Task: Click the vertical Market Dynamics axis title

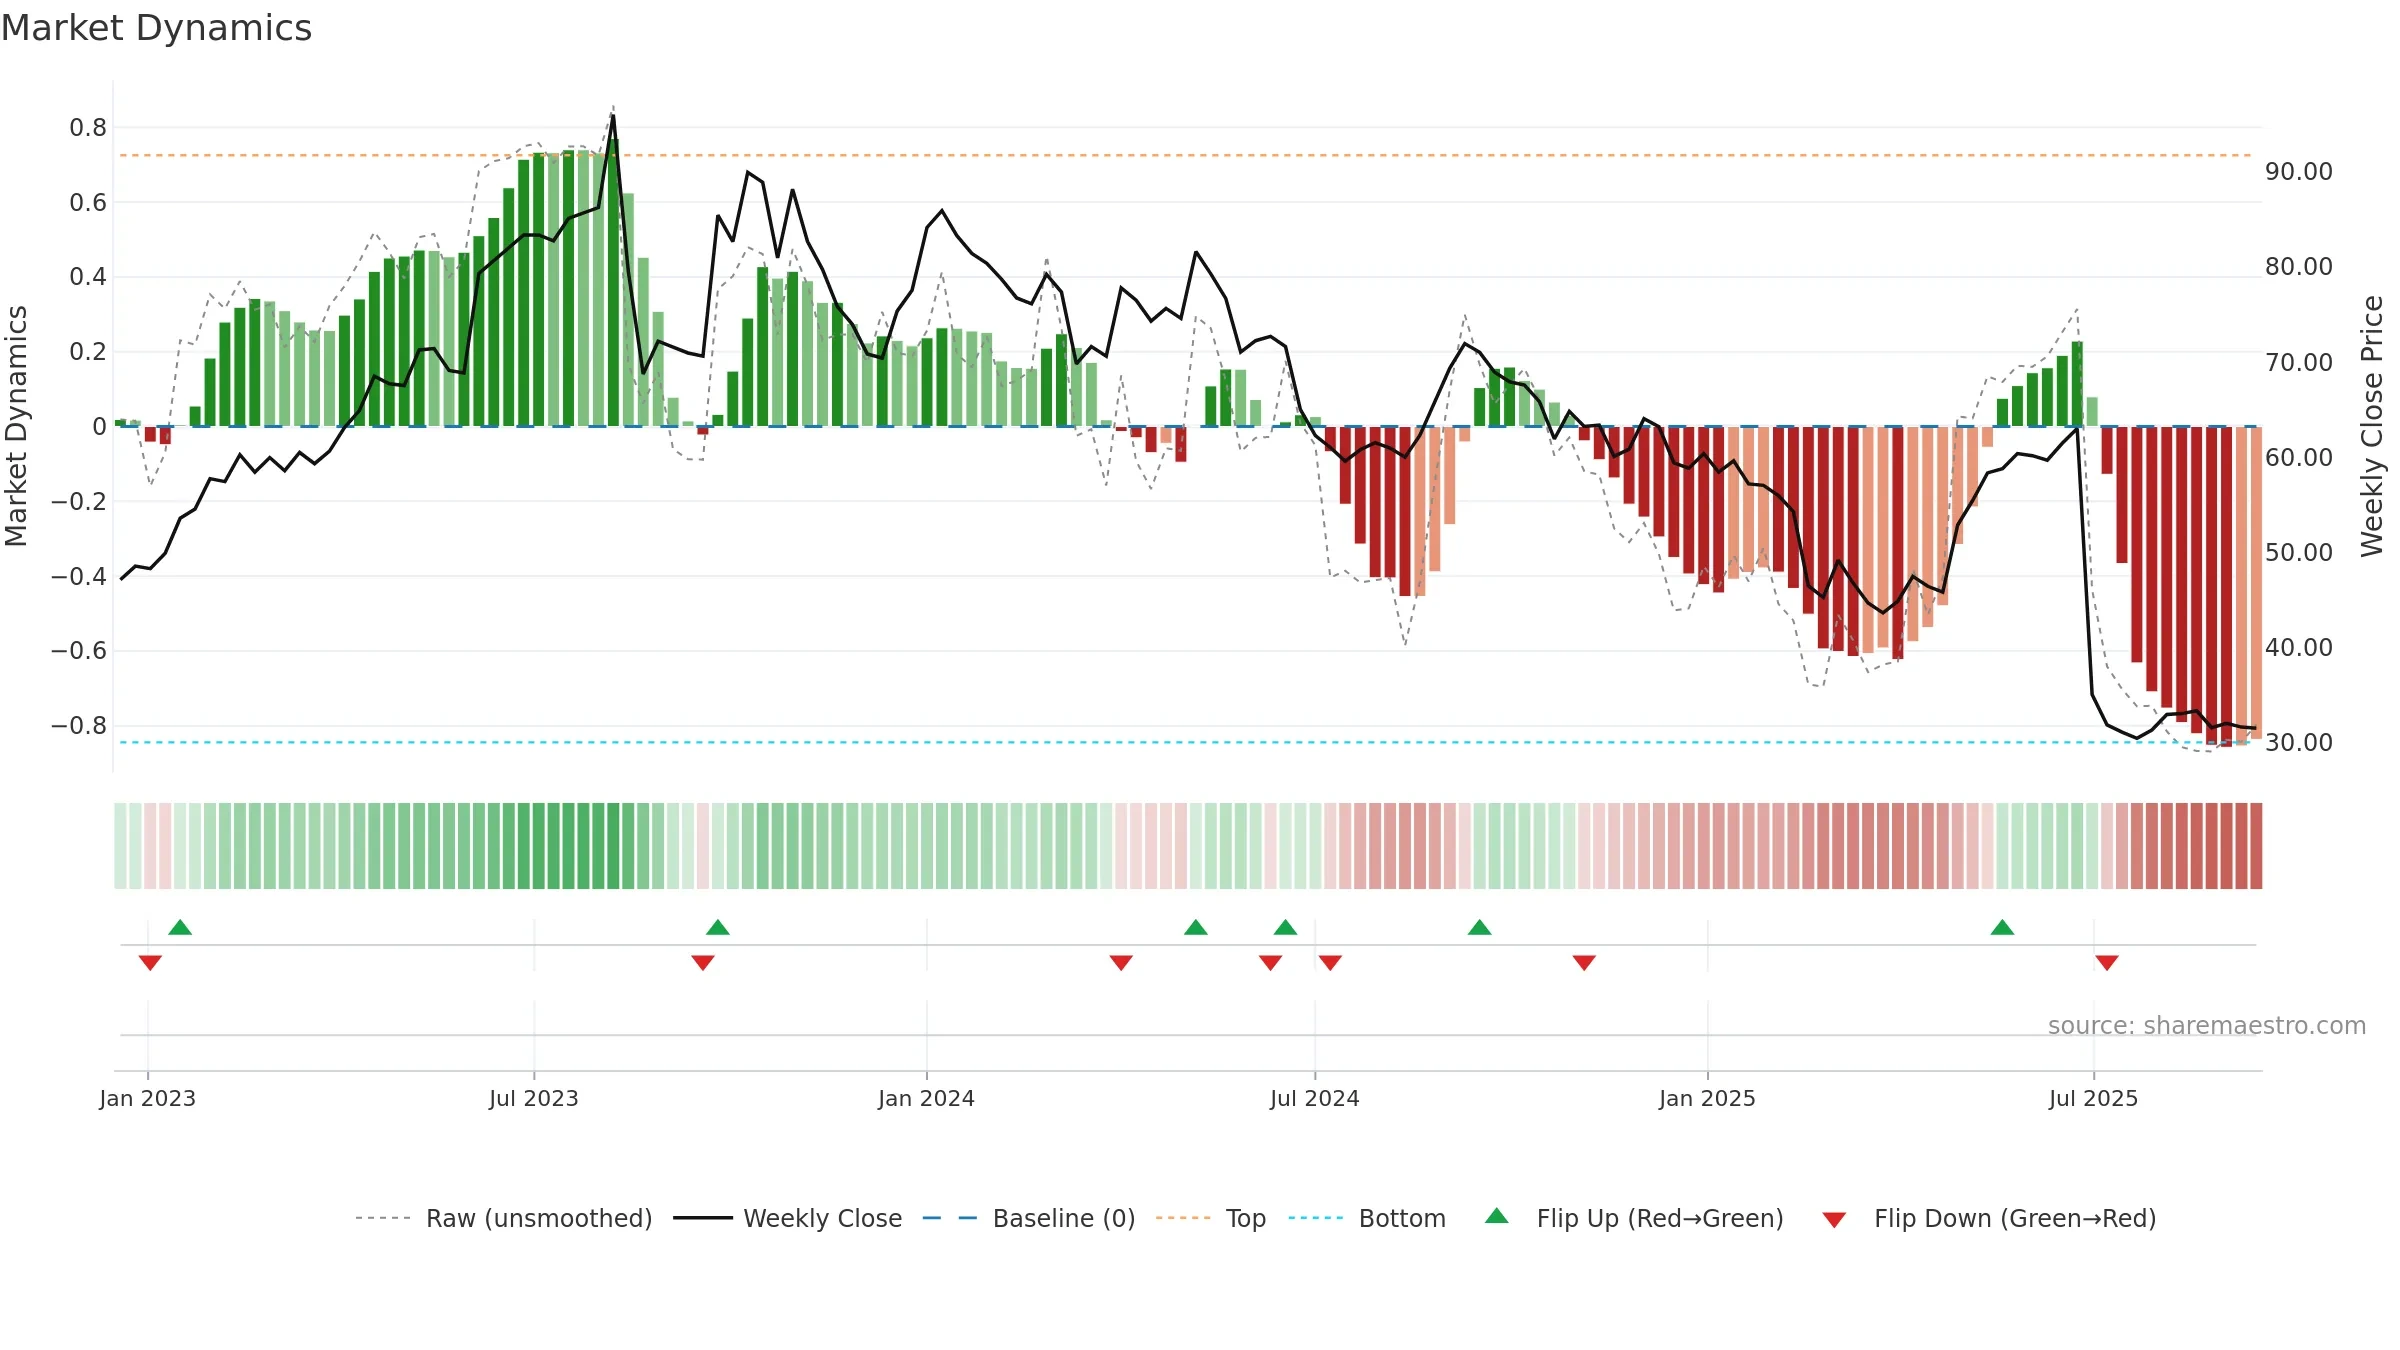Action: (16, 426)
